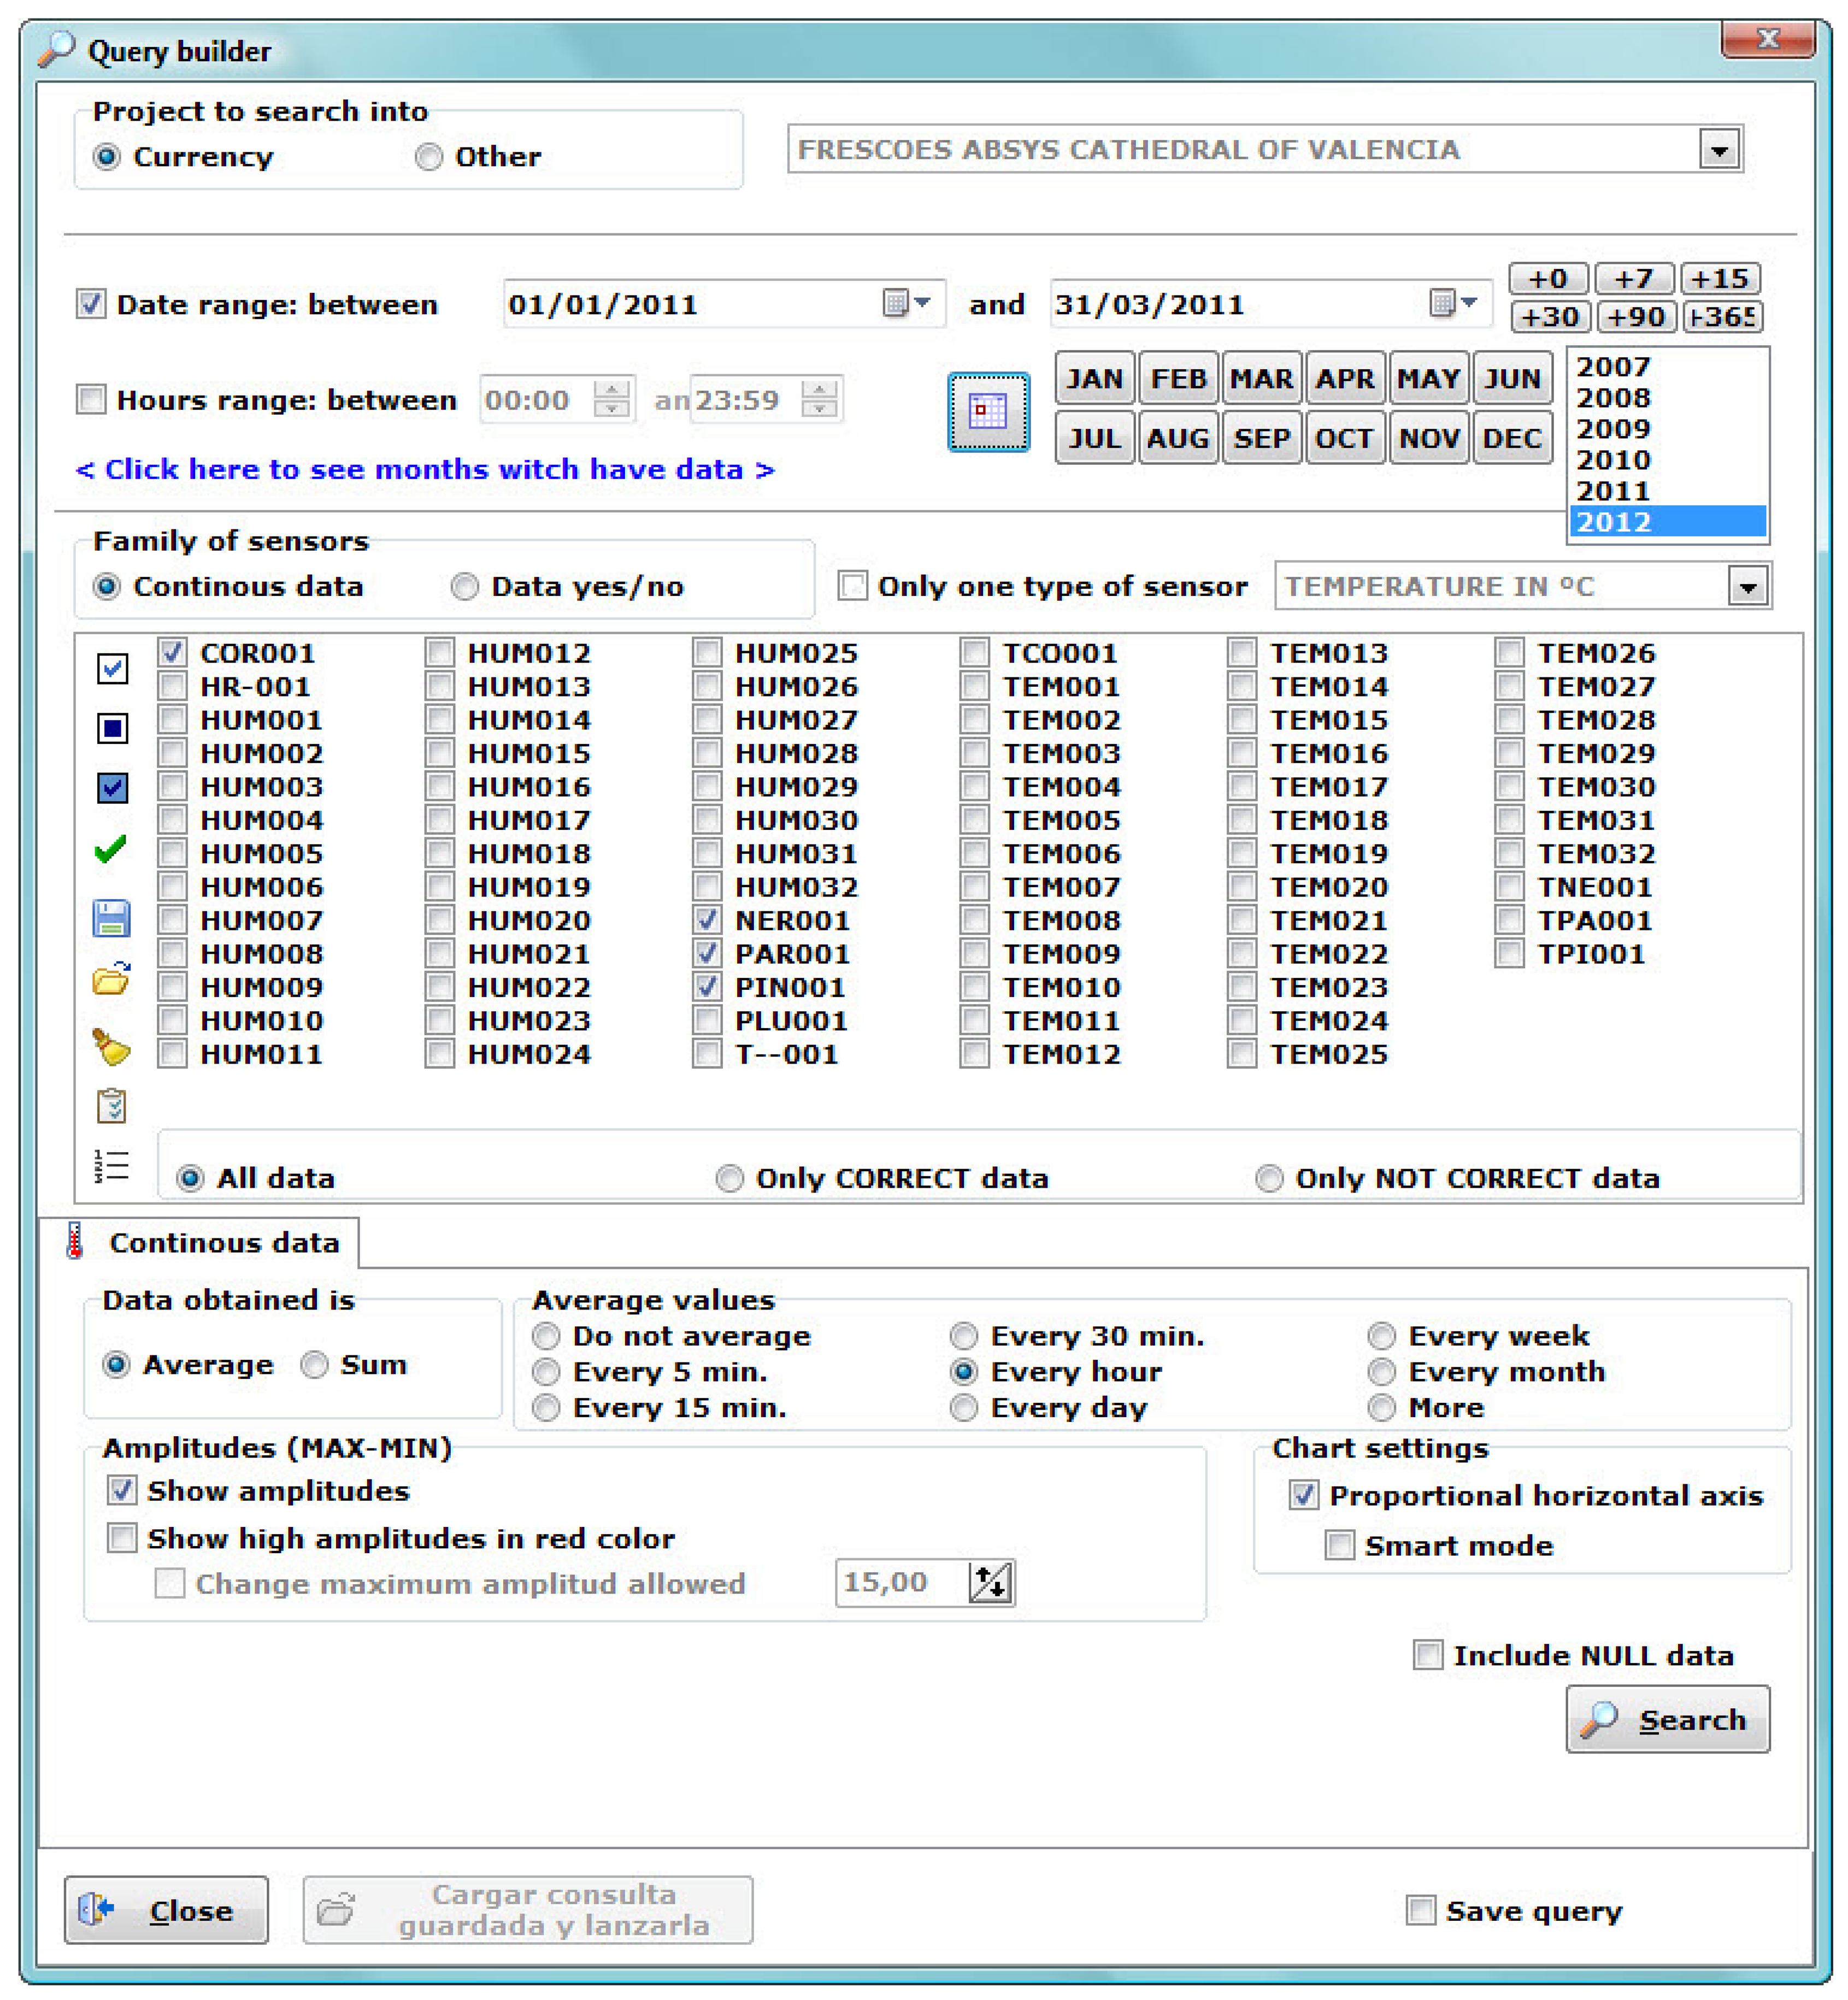Click the broom clear-selection icon
Viewport: 1848px width, 2000px height.
111,1047
